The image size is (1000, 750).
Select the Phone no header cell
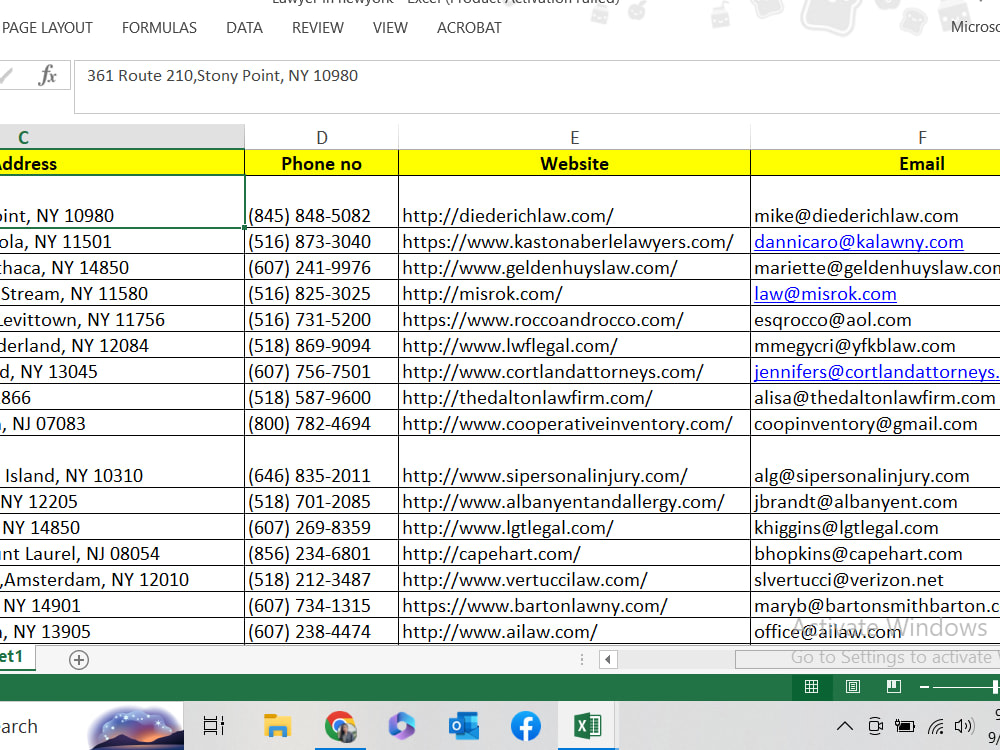(321, 163)
